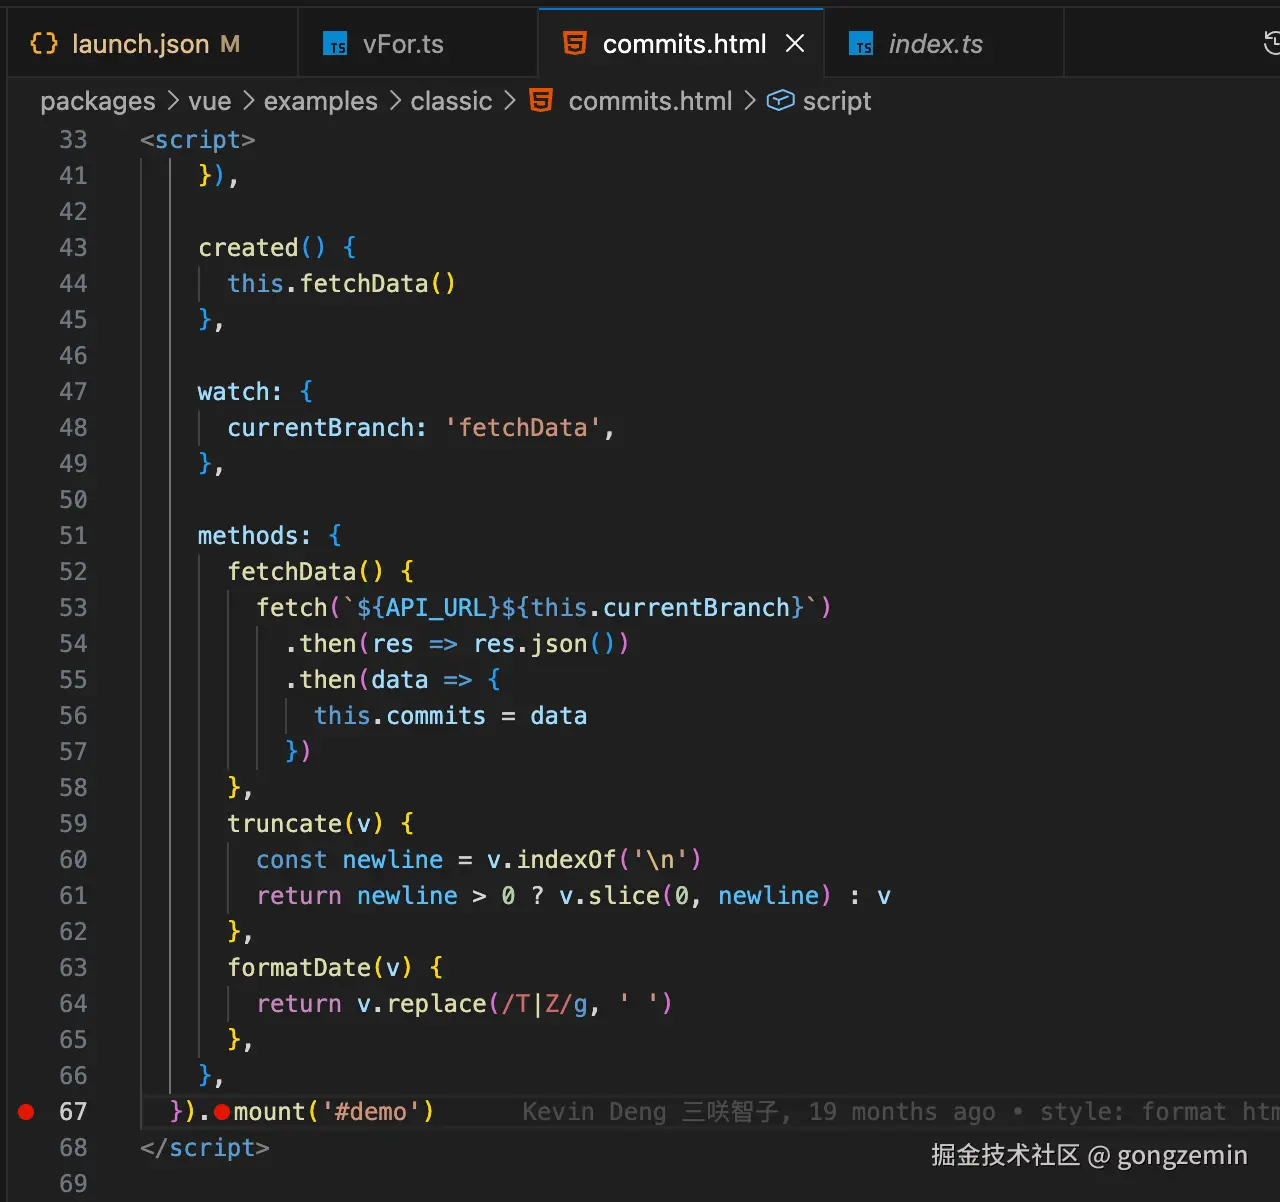This screenshot has height=1202, width=1280.
Task: Open the vue breadcrumb dropdown
Action: (209, 101)
